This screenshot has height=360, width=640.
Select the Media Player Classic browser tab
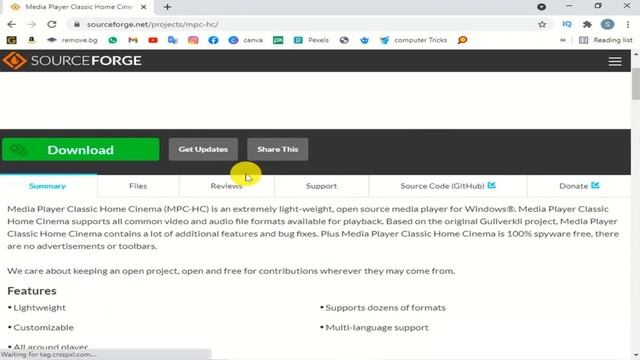[x=78, y=7]
